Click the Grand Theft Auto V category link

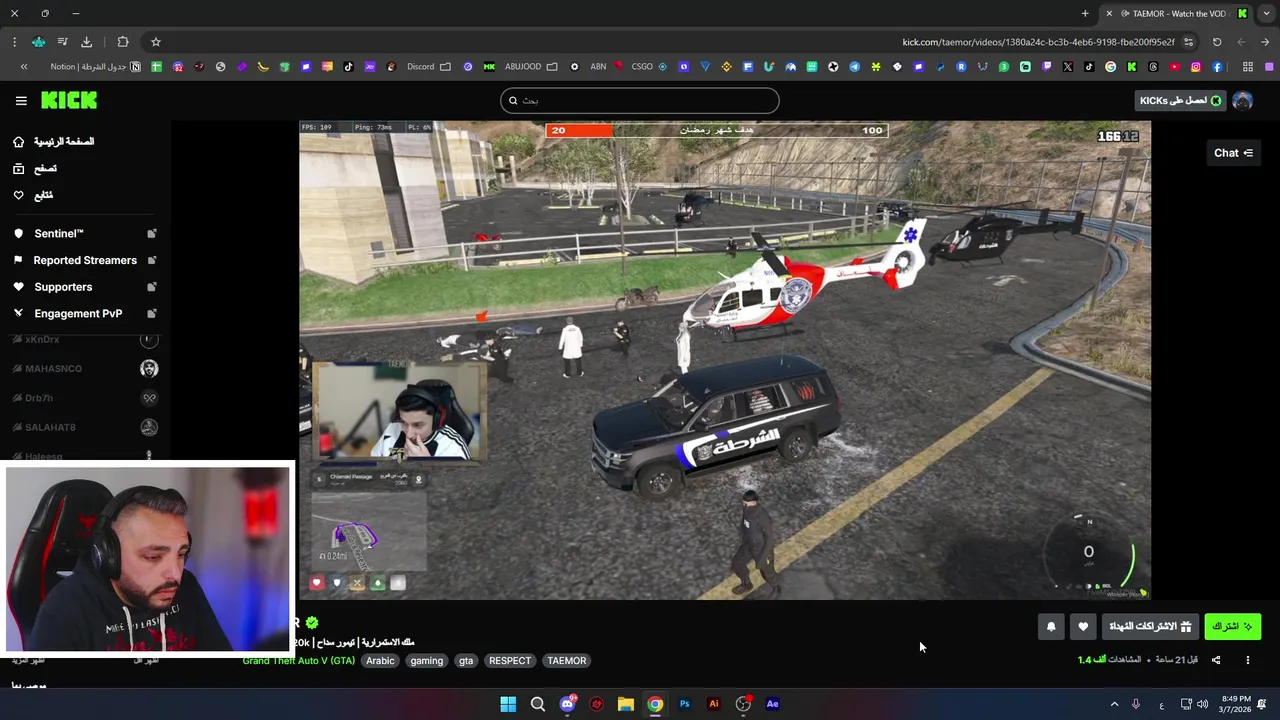pyautogui.click(x=298, y=661)
